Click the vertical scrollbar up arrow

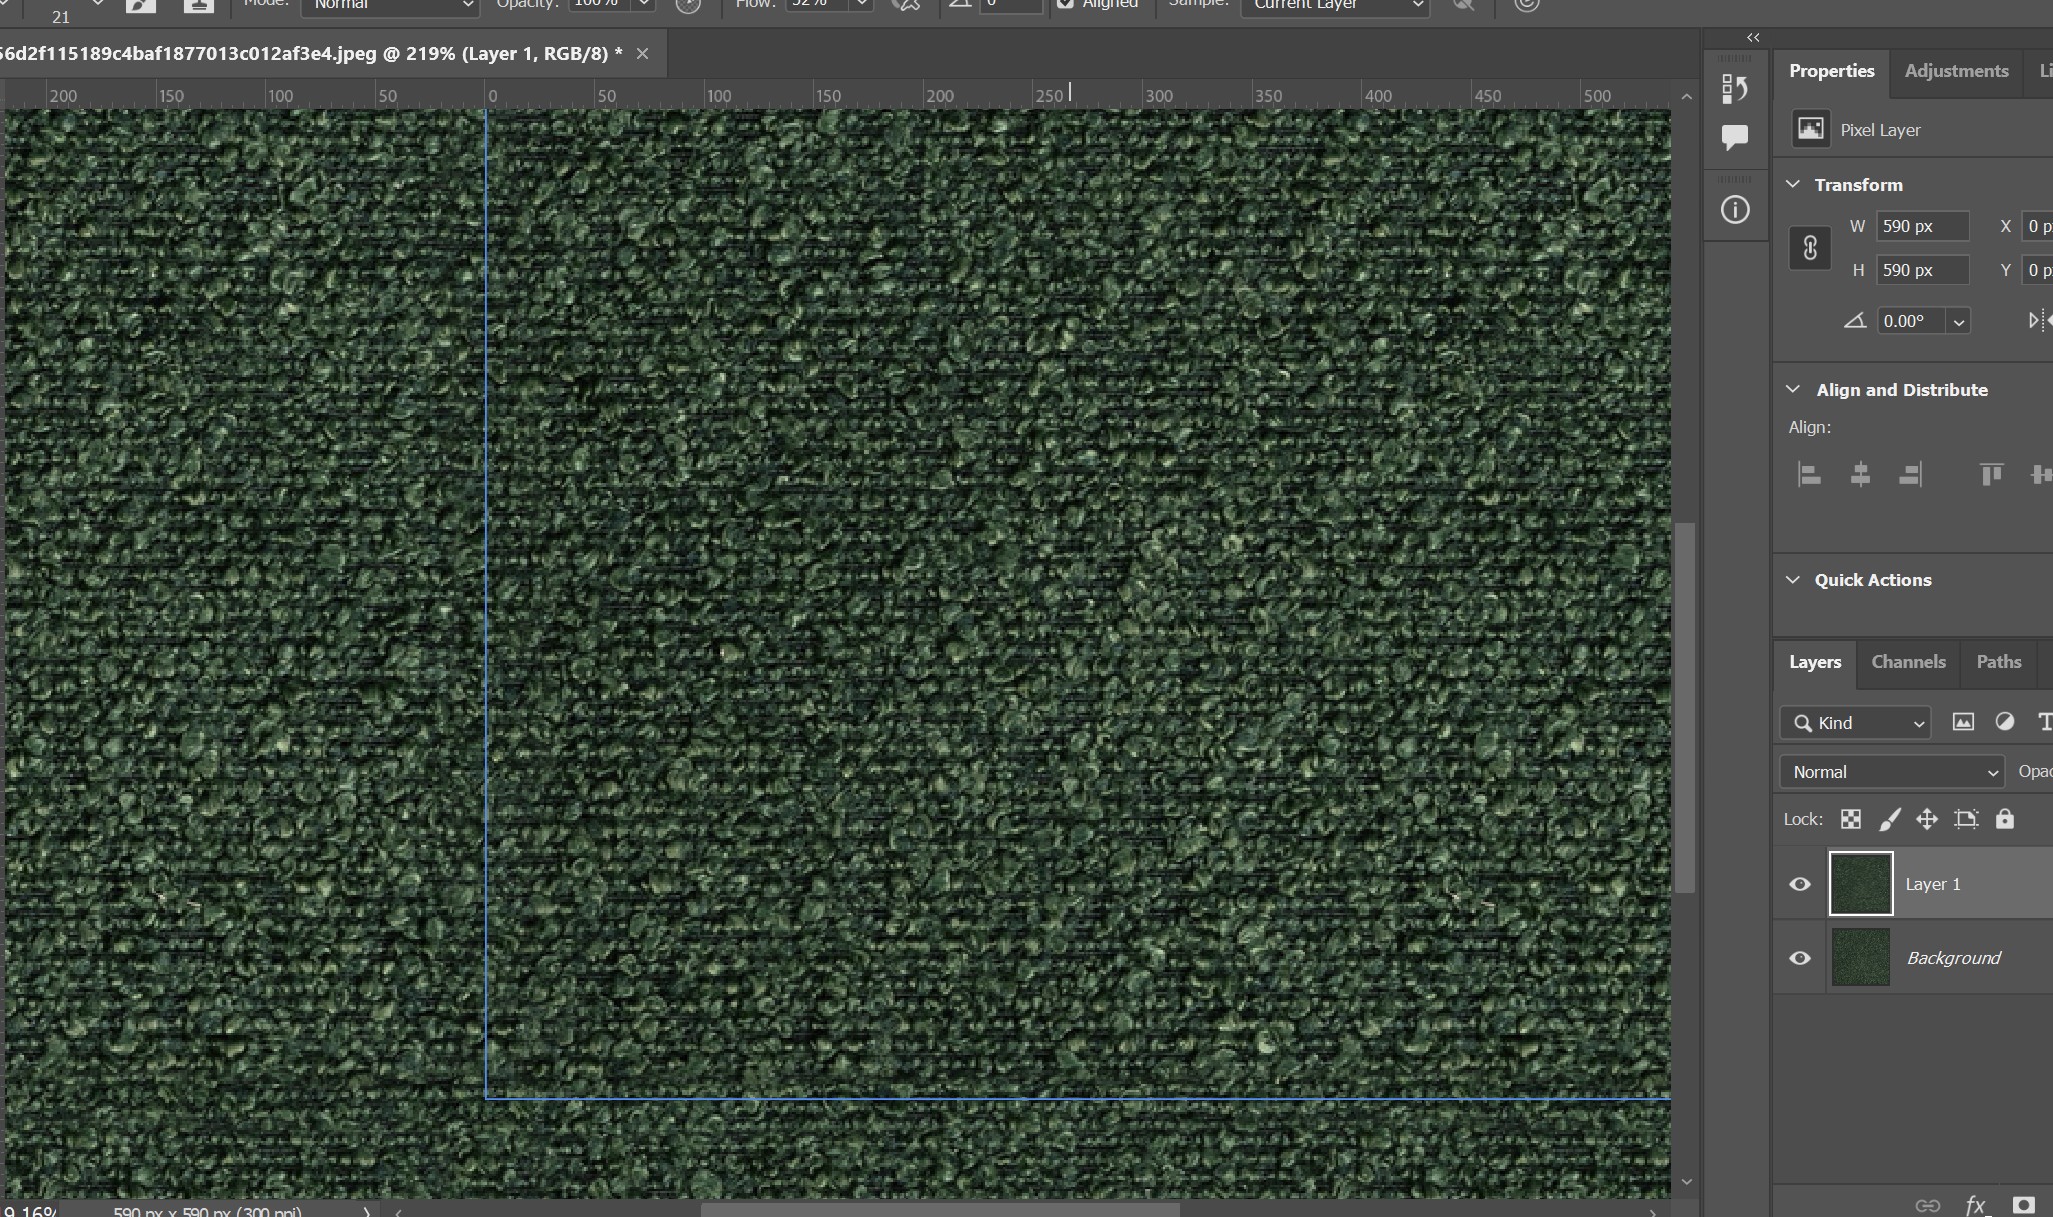click(1687, 97)
